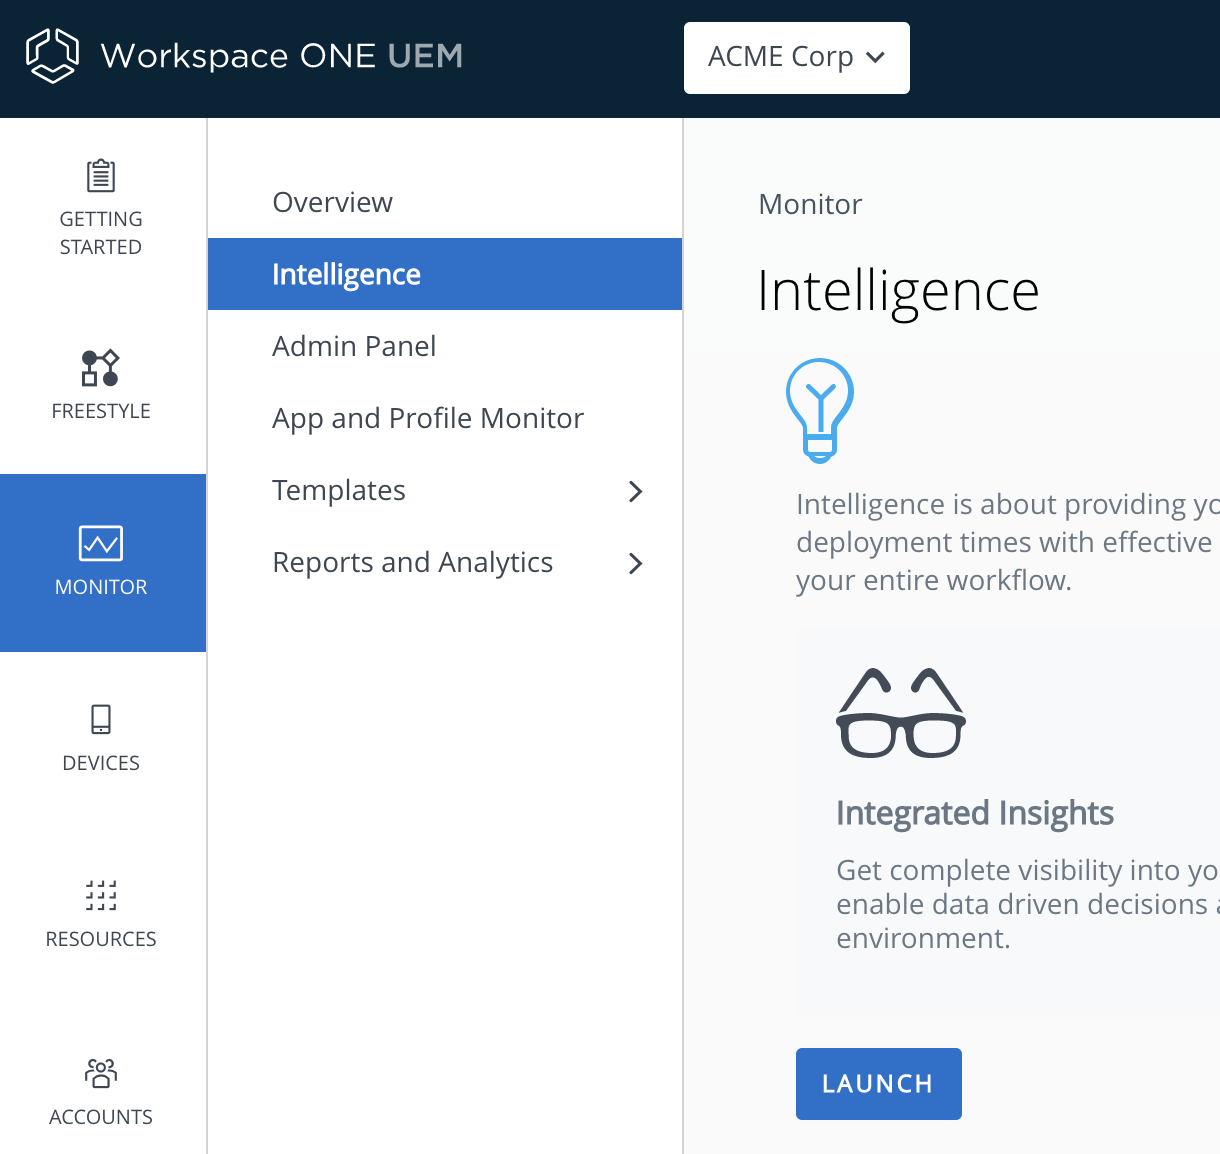Select the Integrated Insights heading text
The image size is (1220, 1154).
pyautogui.click(x=974, y=812)
